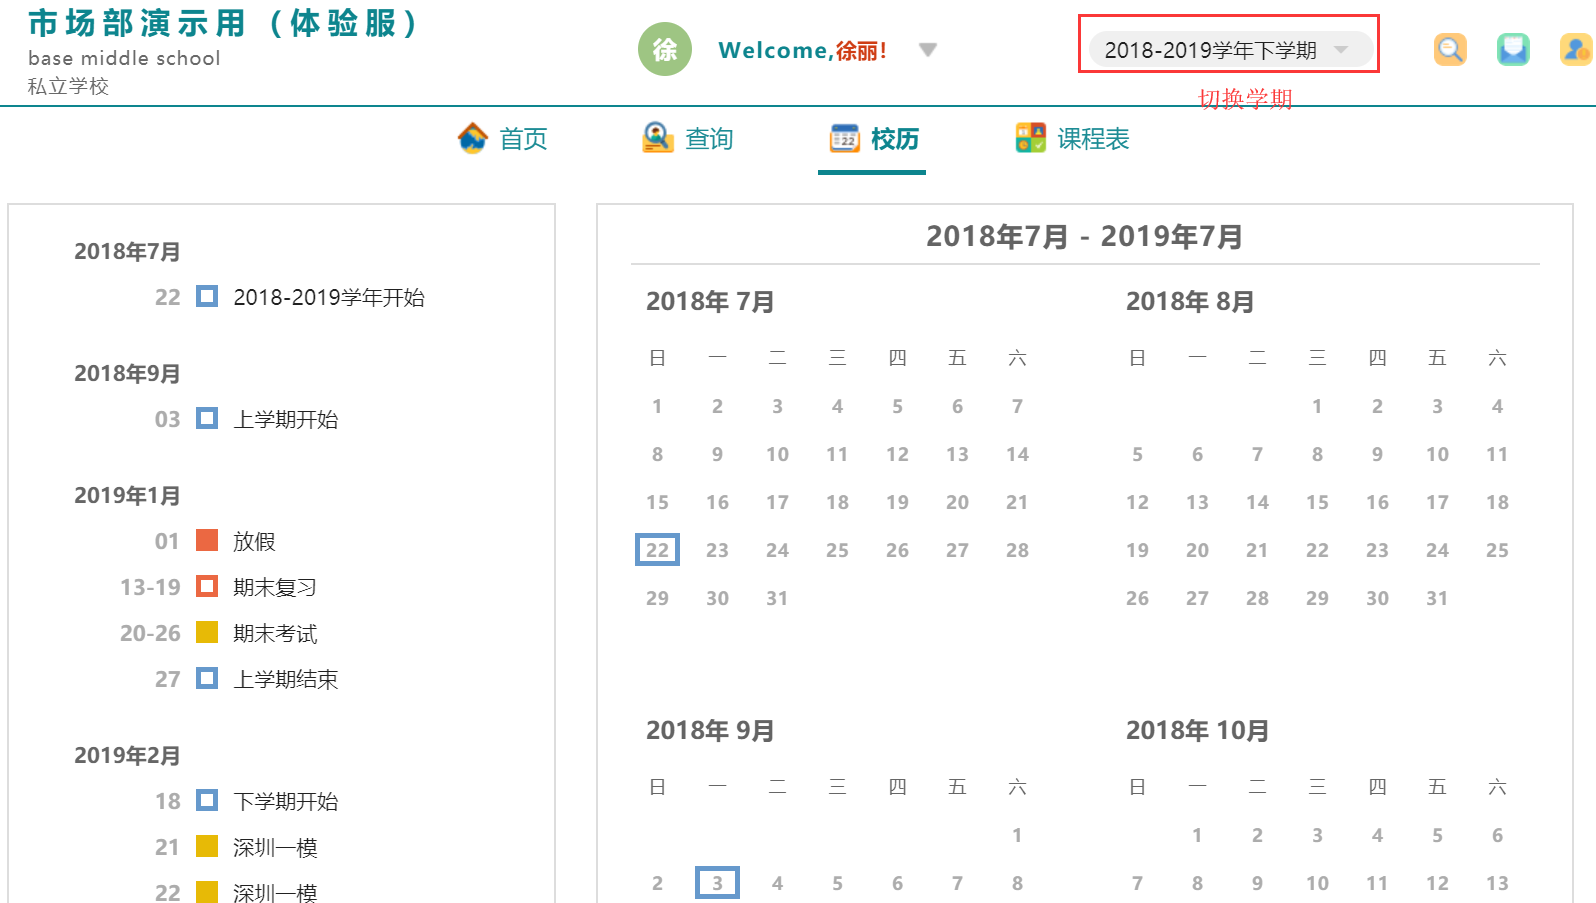Click the blue marker for 上学期结束
Image resolution: width=1596 pixels, height=903 pixels.
207,678
